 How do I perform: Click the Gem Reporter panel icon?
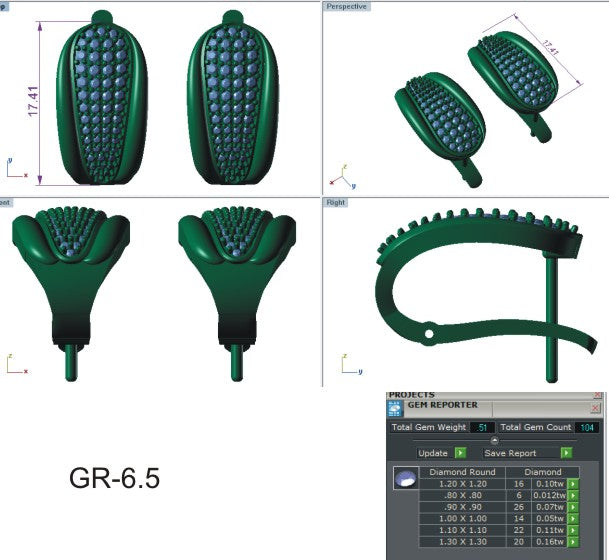tap(396, 408)
